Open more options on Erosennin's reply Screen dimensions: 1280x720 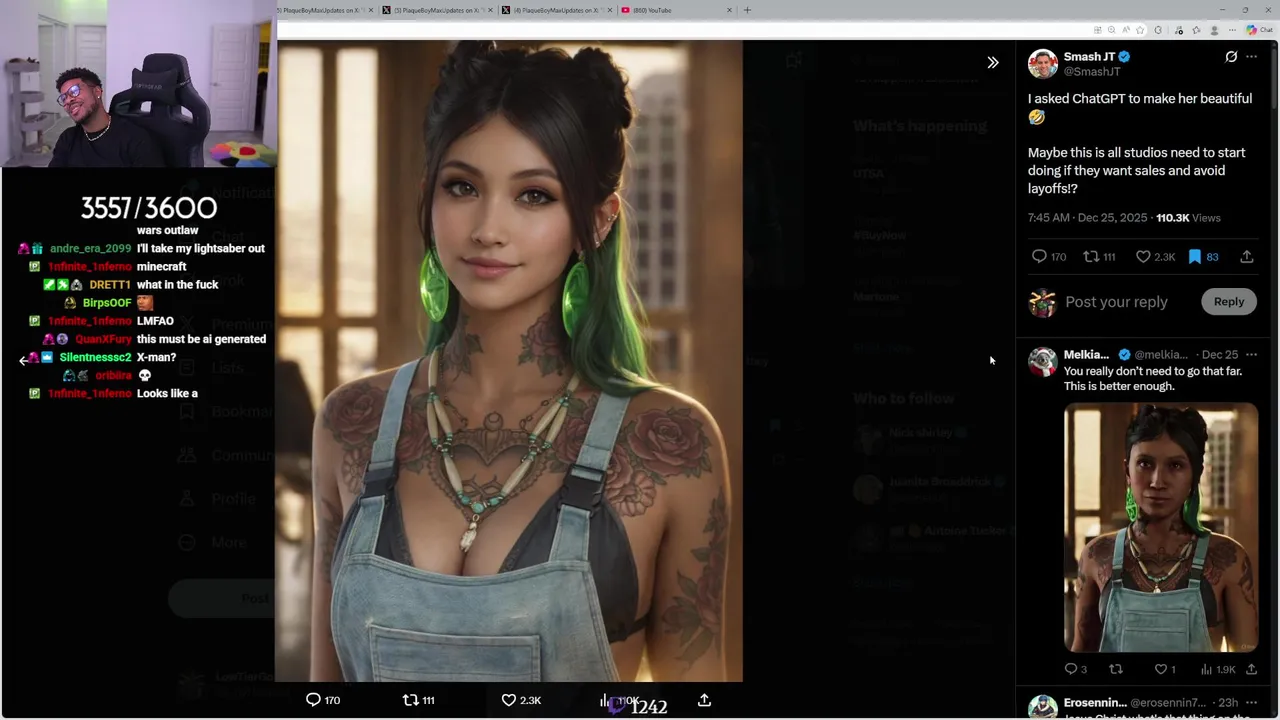tap(1251, 703)
